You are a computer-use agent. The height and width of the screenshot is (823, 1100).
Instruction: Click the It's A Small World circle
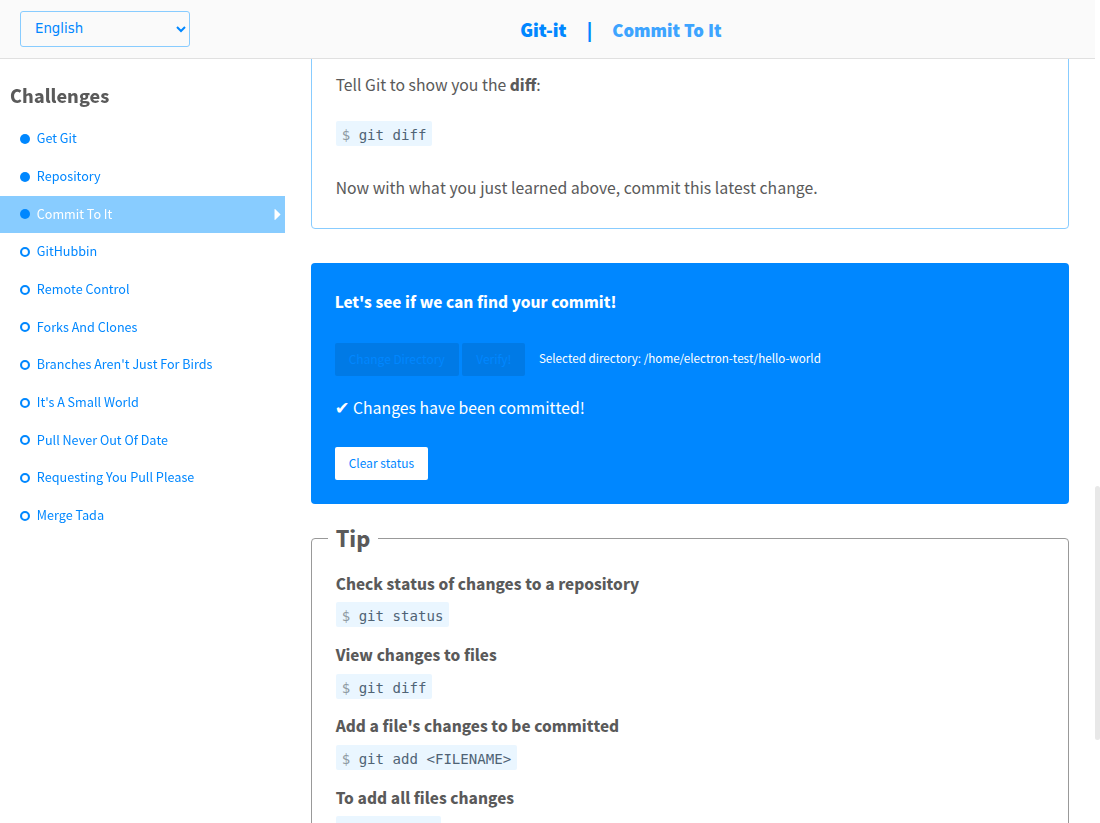pyautogui.click(x=25, y=403)
